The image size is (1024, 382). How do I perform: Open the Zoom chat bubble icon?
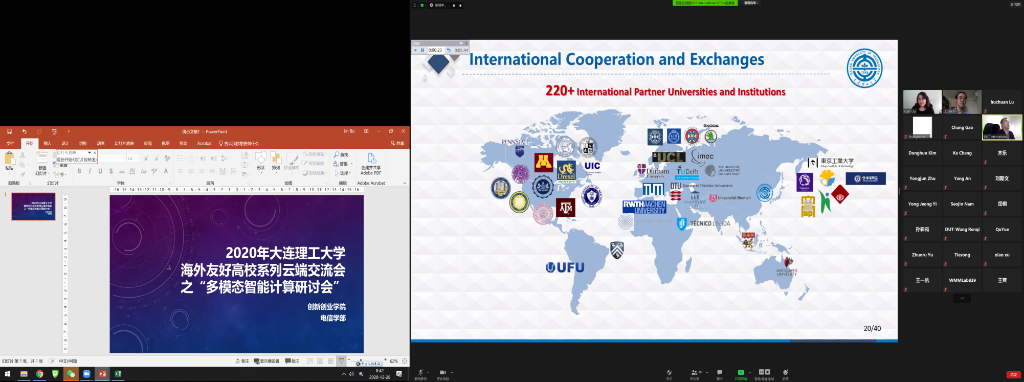click(720, 372)
